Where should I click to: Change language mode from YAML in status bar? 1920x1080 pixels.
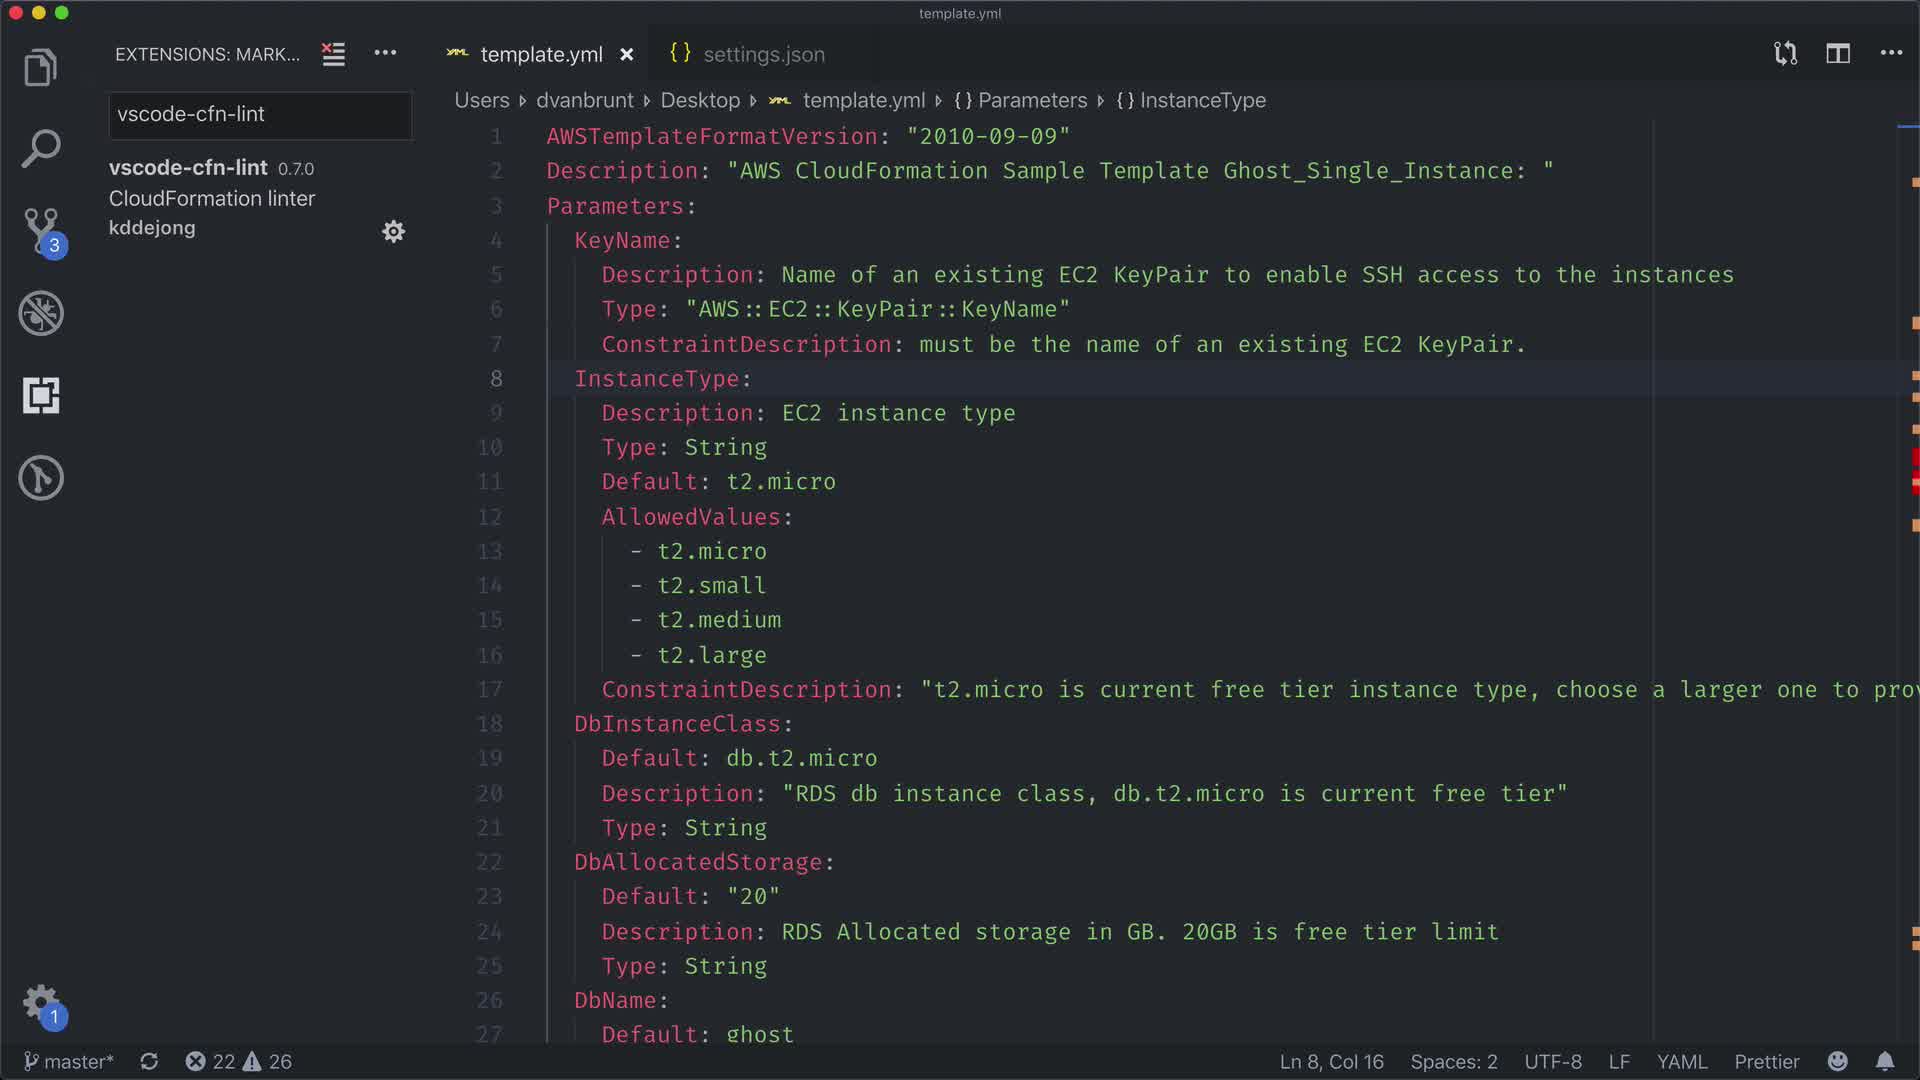(1681, 1062)
